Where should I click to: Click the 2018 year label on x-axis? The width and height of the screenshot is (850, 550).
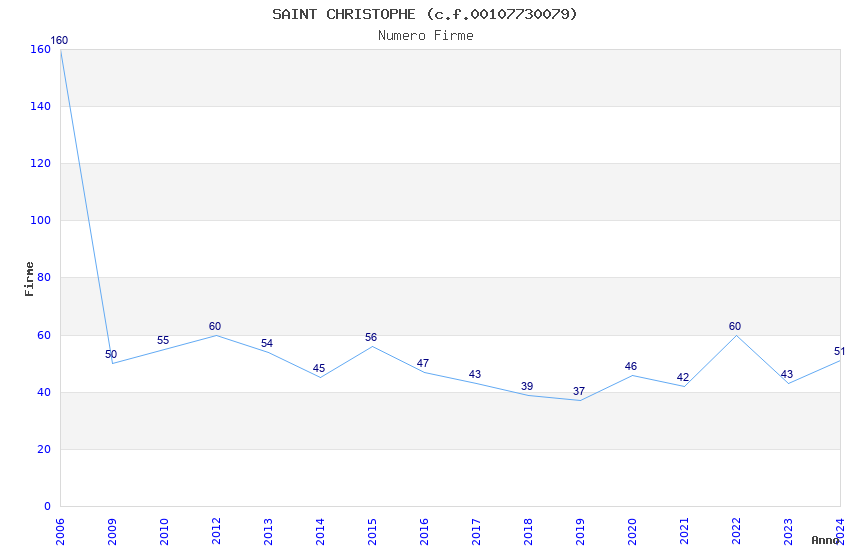coord(528,531)
